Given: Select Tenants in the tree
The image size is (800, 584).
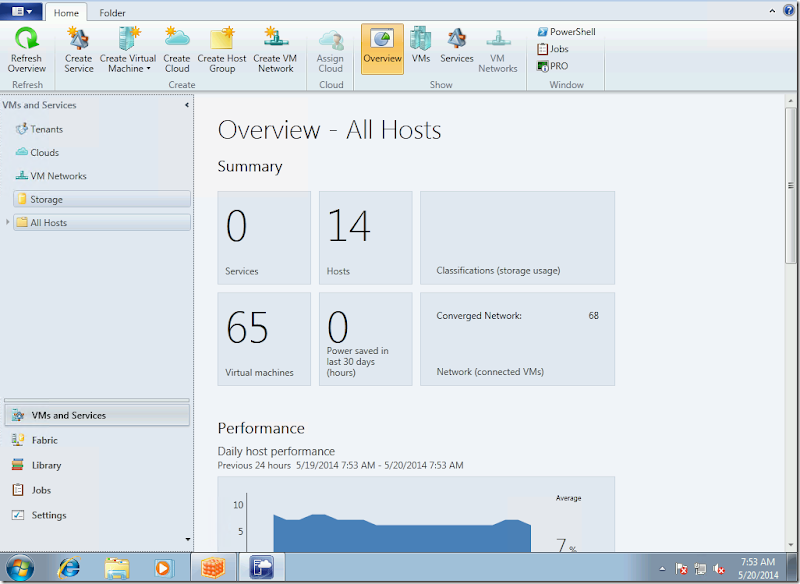Looking at the screenshot, I should click(39, 129).
